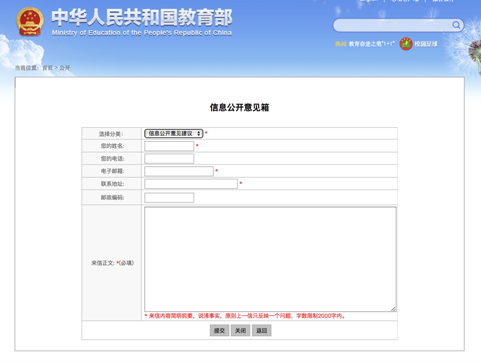The height and width of the screenshot is (363, 481).
Task: Click the national emblem logo
Action: point(30,21)
